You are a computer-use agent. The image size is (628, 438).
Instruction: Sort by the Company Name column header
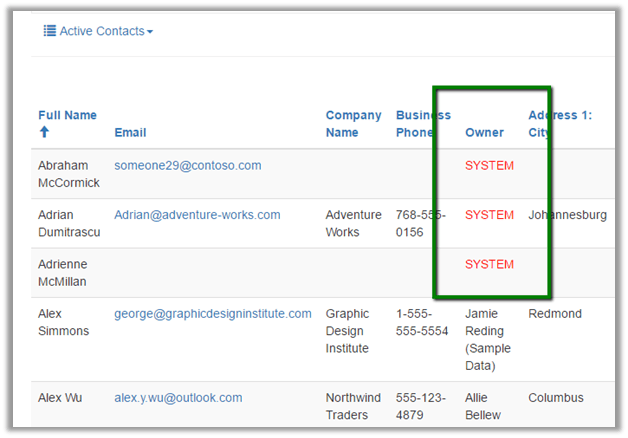coord(353,123)
